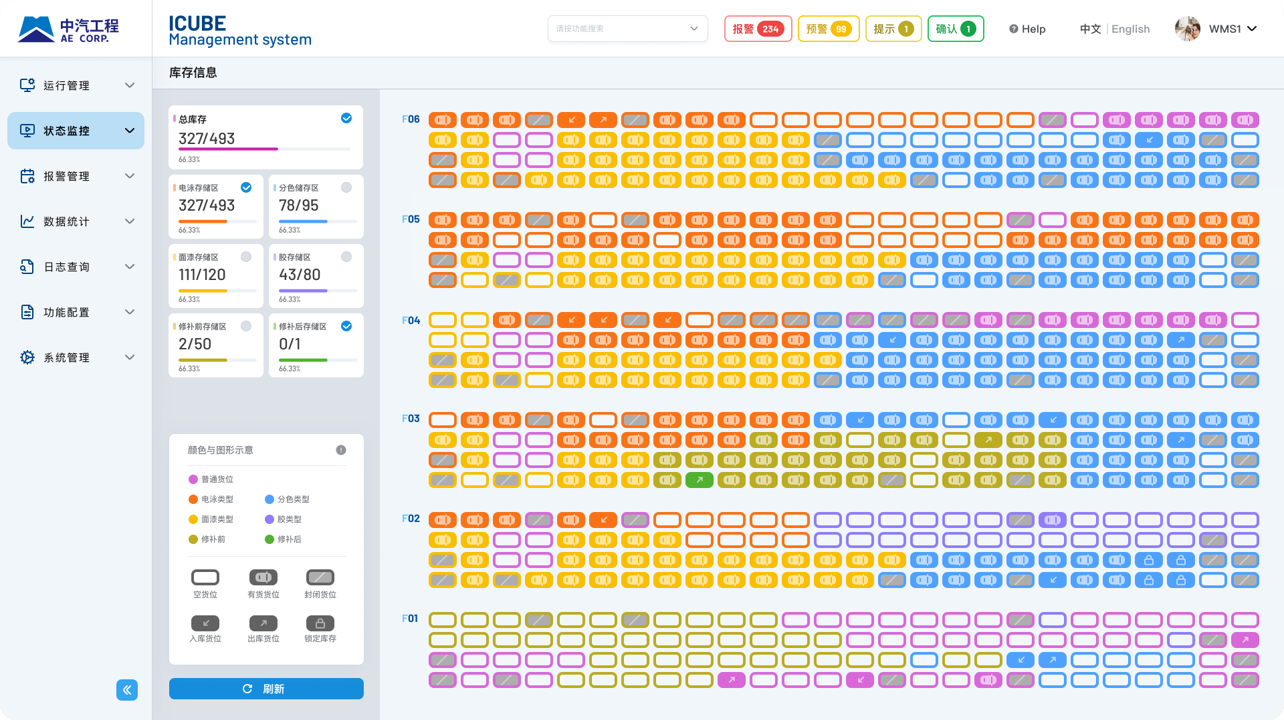Click the 中汽工程 AE Corp logo
The image size is (1284, 720).
[x=68, y=29]
